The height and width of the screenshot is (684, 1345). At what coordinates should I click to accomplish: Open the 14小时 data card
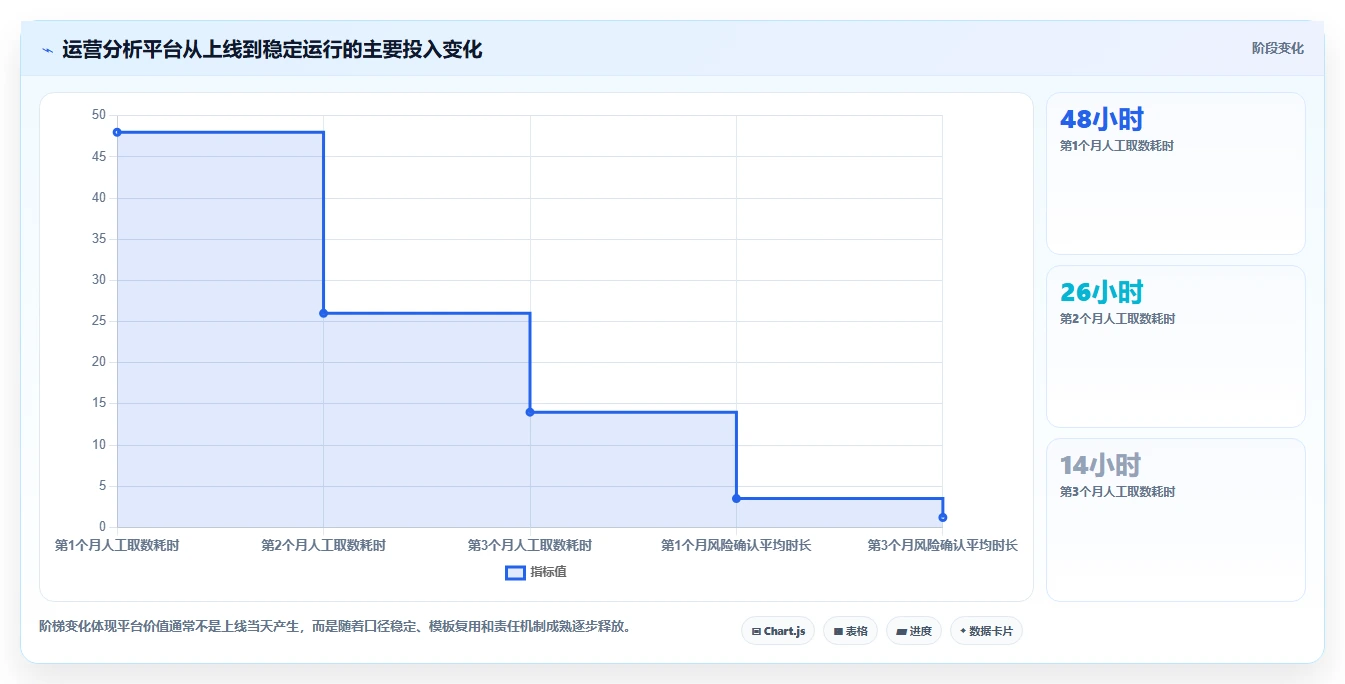(x=1176, y=520)
